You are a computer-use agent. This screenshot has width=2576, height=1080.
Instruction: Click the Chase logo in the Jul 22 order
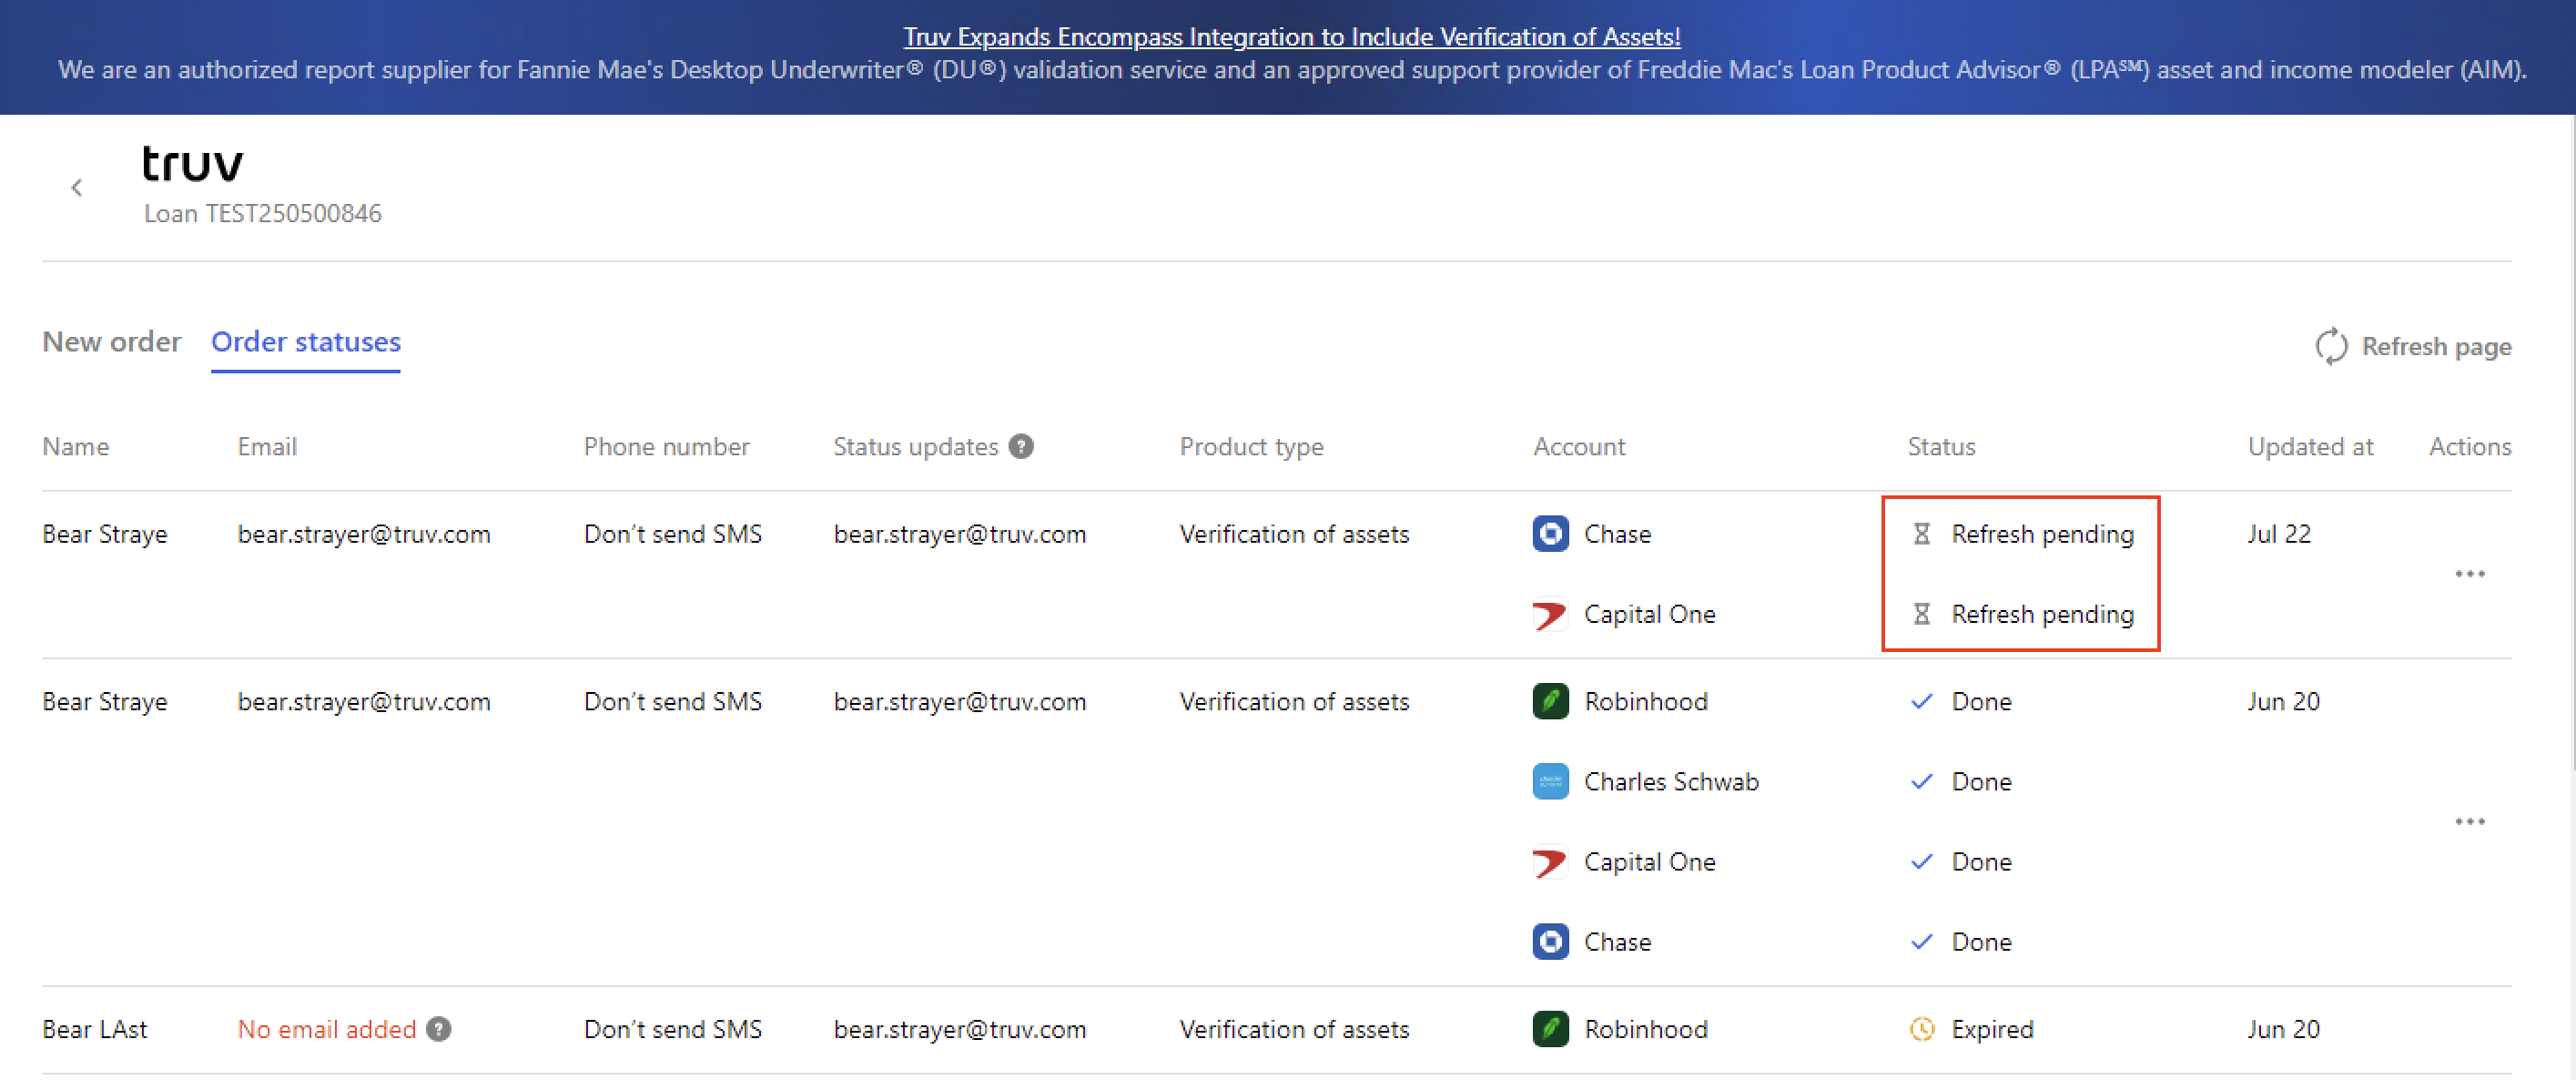pos(1550,534)
